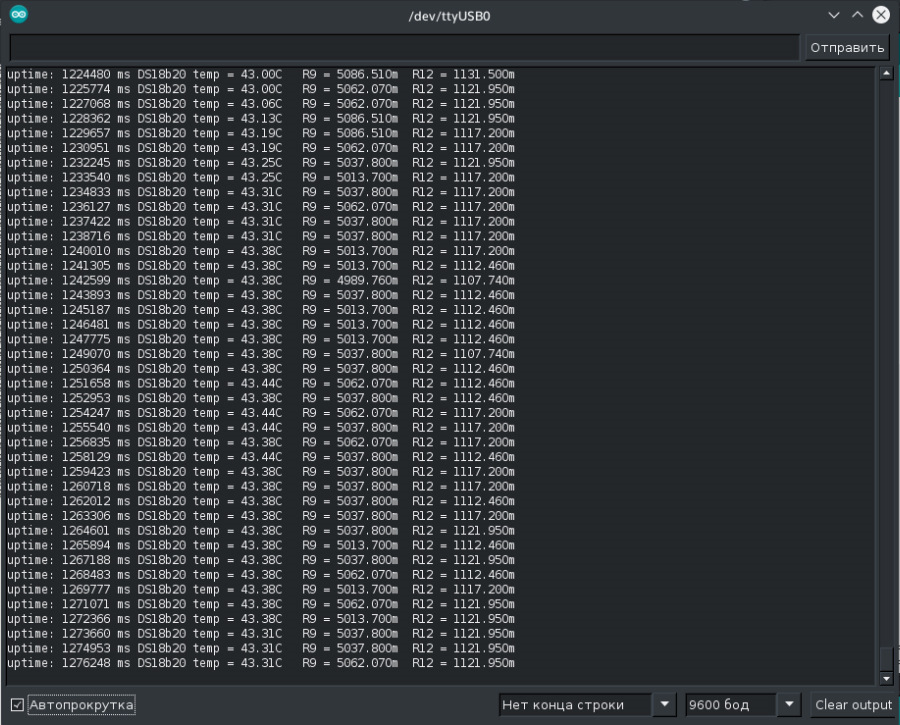Click the line with uptime 1232245 ms
The image size is (900, 725).
point(261,163)
